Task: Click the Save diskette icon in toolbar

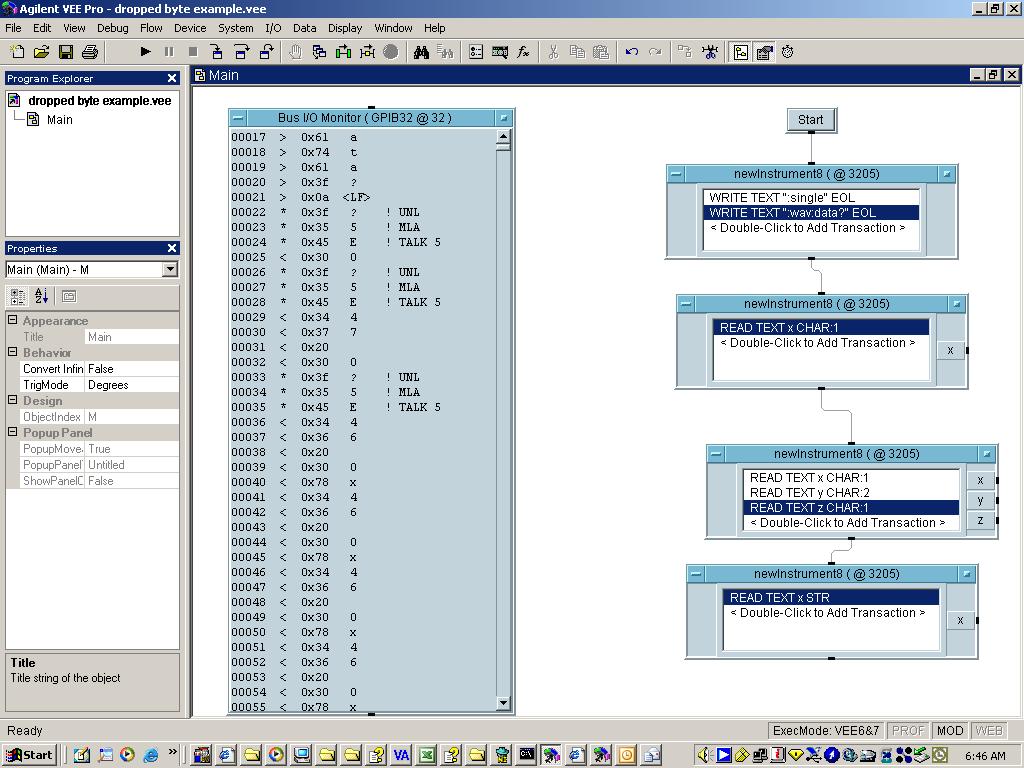Action: (66, 52)
